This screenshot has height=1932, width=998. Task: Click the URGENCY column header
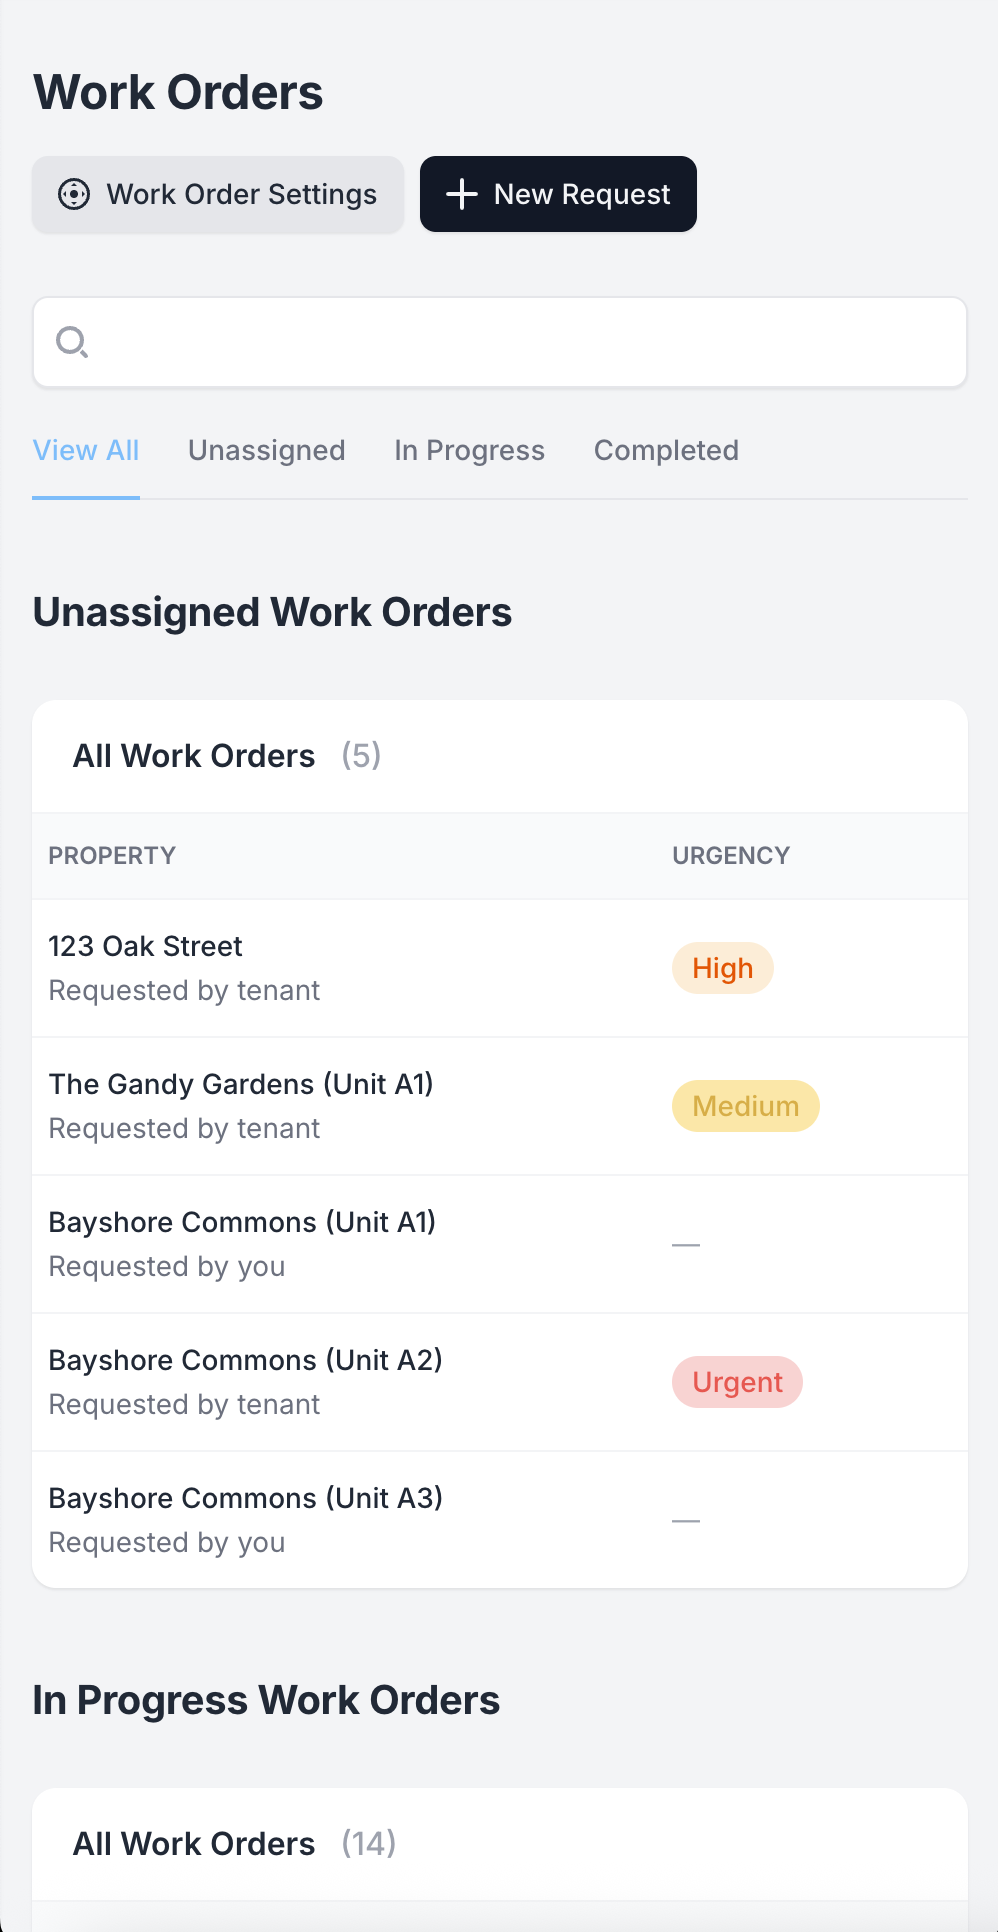tap(731, 856)
